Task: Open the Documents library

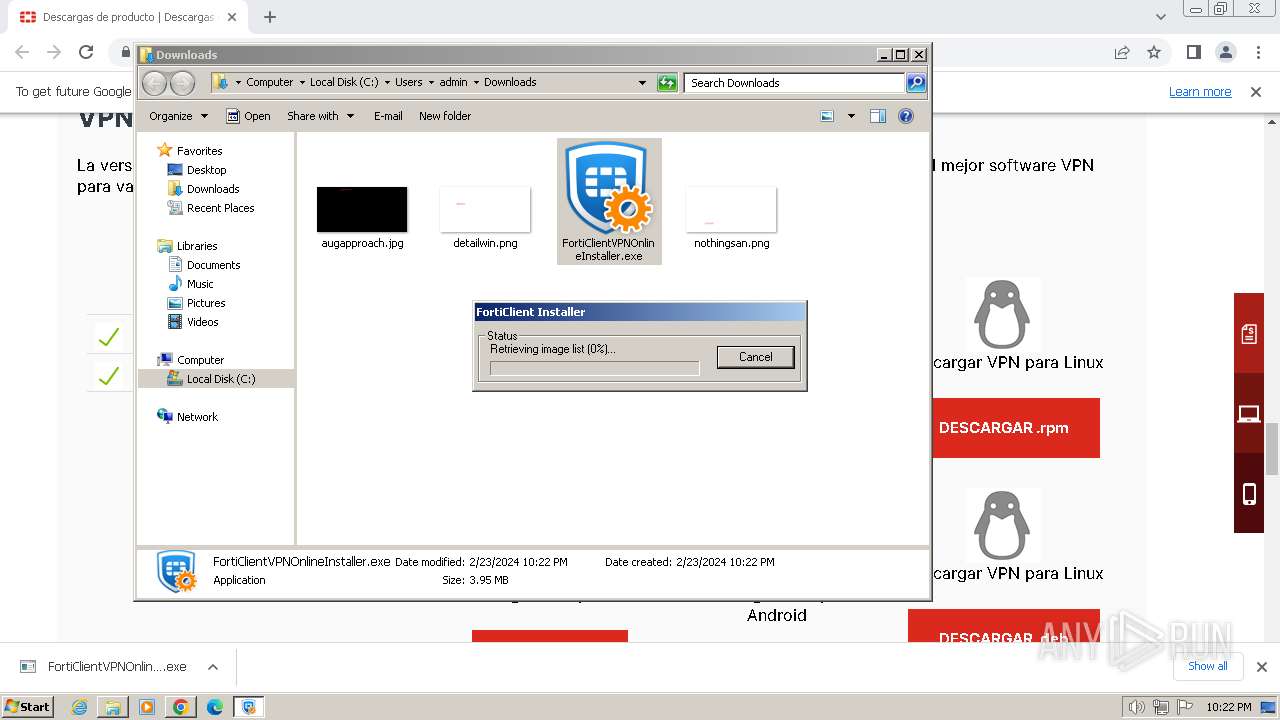Action: [x=213, y=265]
